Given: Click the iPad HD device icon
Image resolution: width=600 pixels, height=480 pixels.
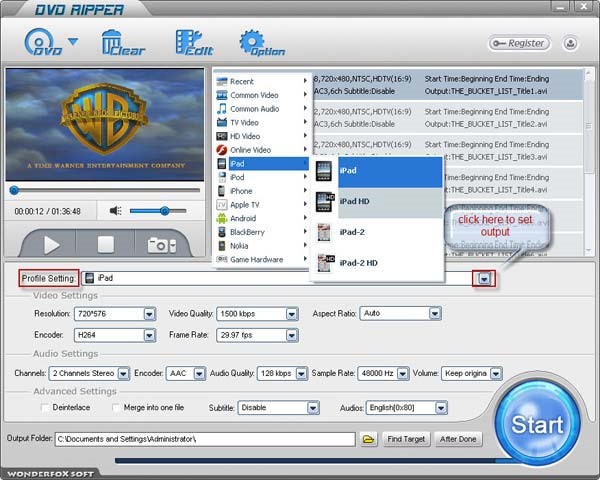Looking at the screenshot, I should pos(325,202).
